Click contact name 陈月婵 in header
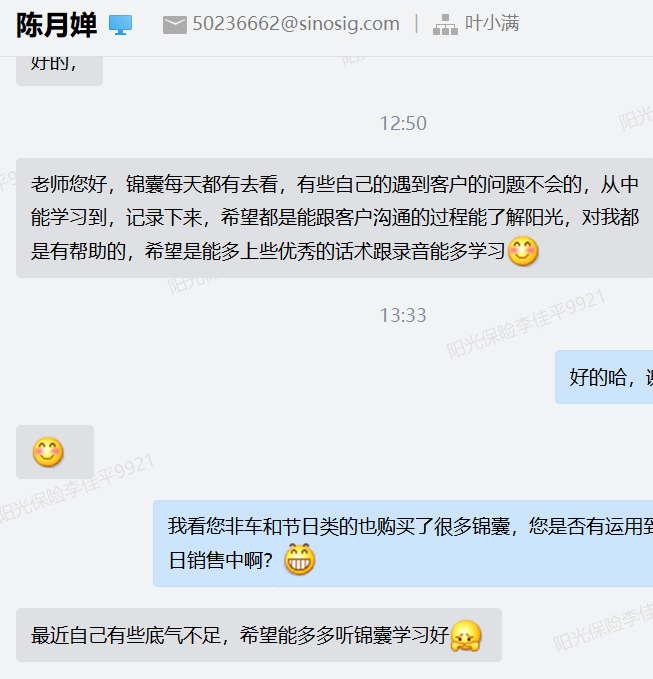 [x=56, y=25]
